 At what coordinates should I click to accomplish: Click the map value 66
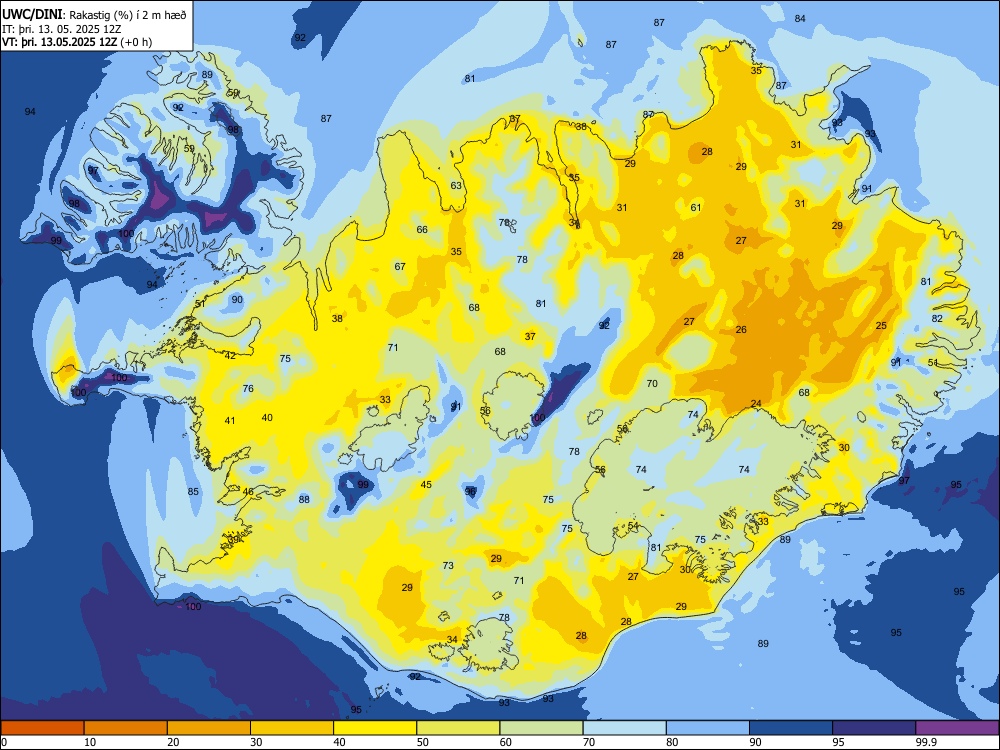click(x=422, y=230)
